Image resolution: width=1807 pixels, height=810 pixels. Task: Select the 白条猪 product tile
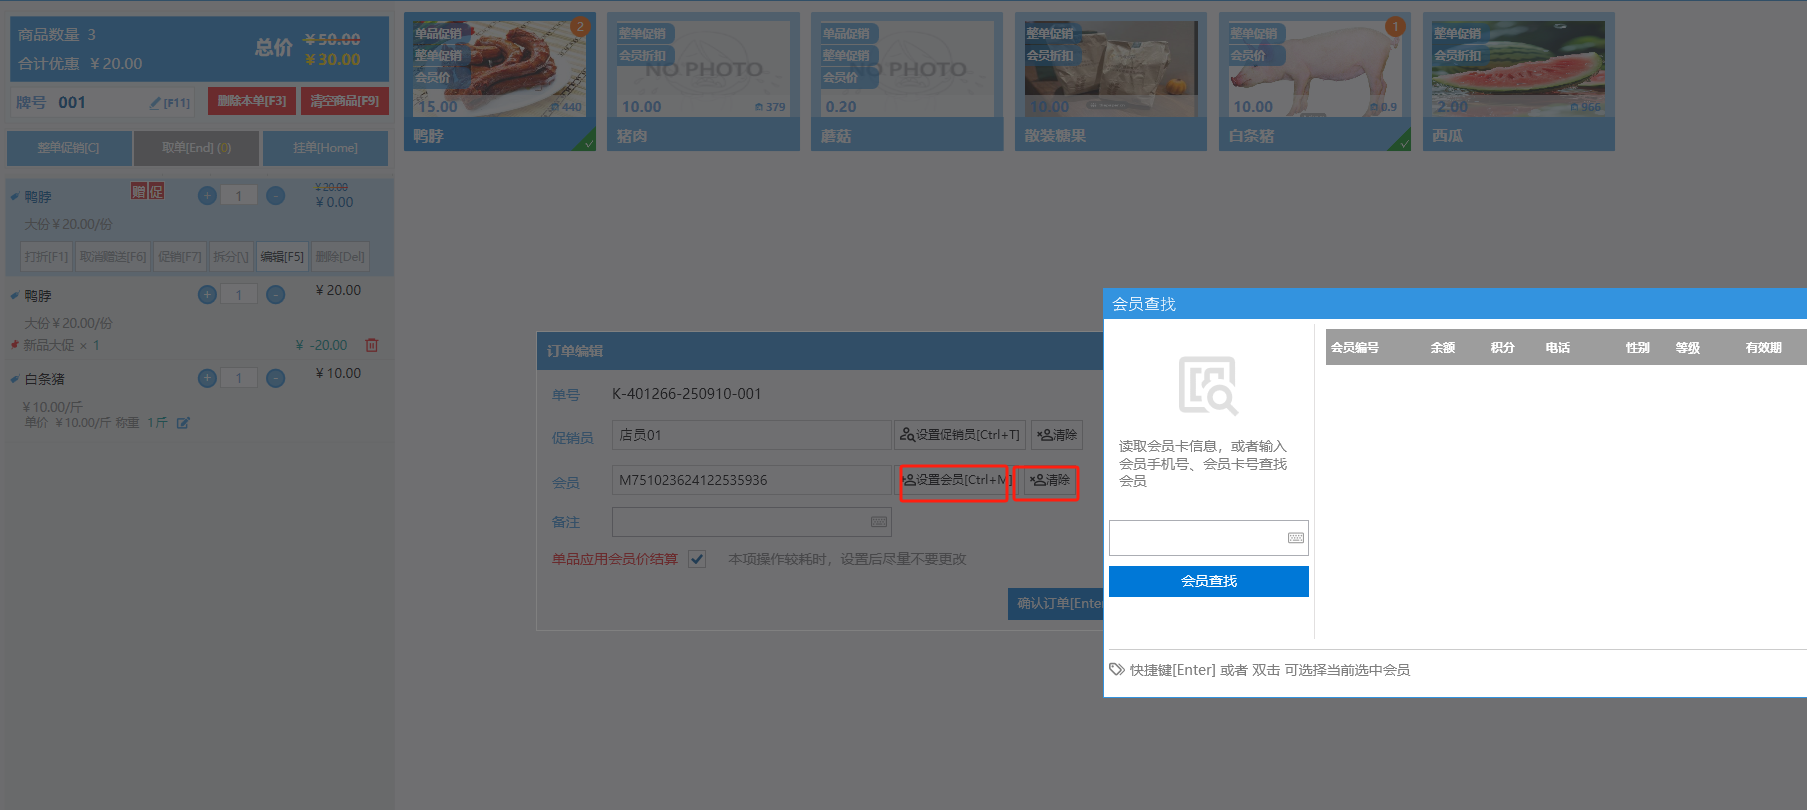point(1313,82)
